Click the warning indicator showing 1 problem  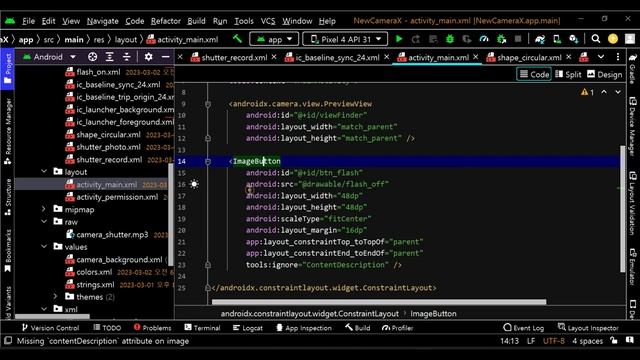coord(587,92)
